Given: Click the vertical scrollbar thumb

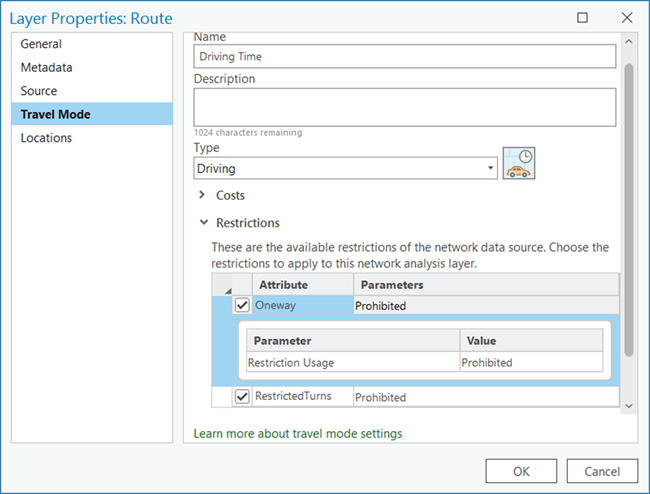Looking at the screenshot, I should [628, 210].
